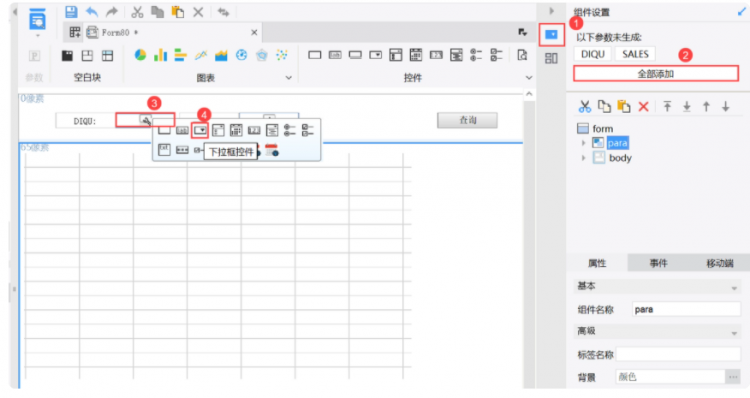Image resolution: width=750 pixels, height=398 pixels.
Task: Switch to the mobile tab
Action: coord(719,263)
